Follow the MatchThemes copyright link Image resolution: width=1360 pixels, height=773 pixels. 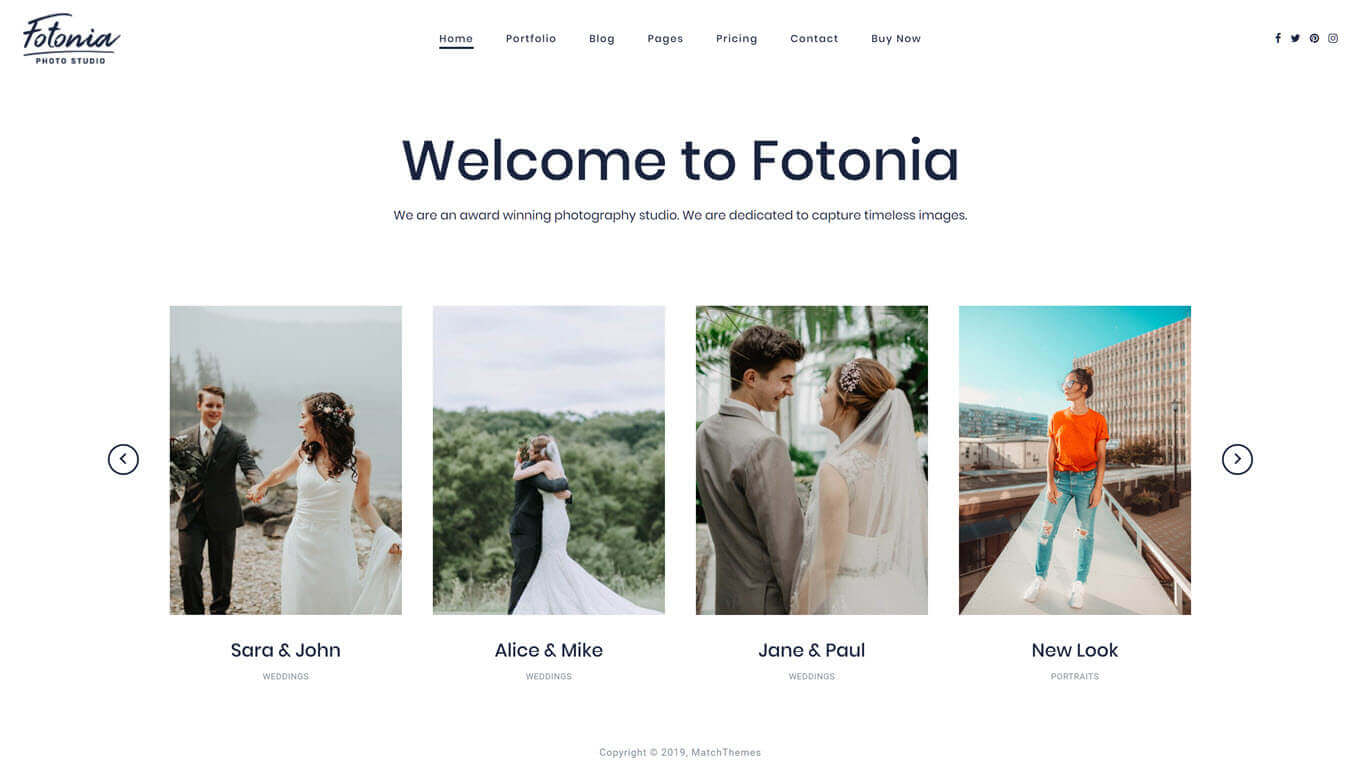[726, 752]
